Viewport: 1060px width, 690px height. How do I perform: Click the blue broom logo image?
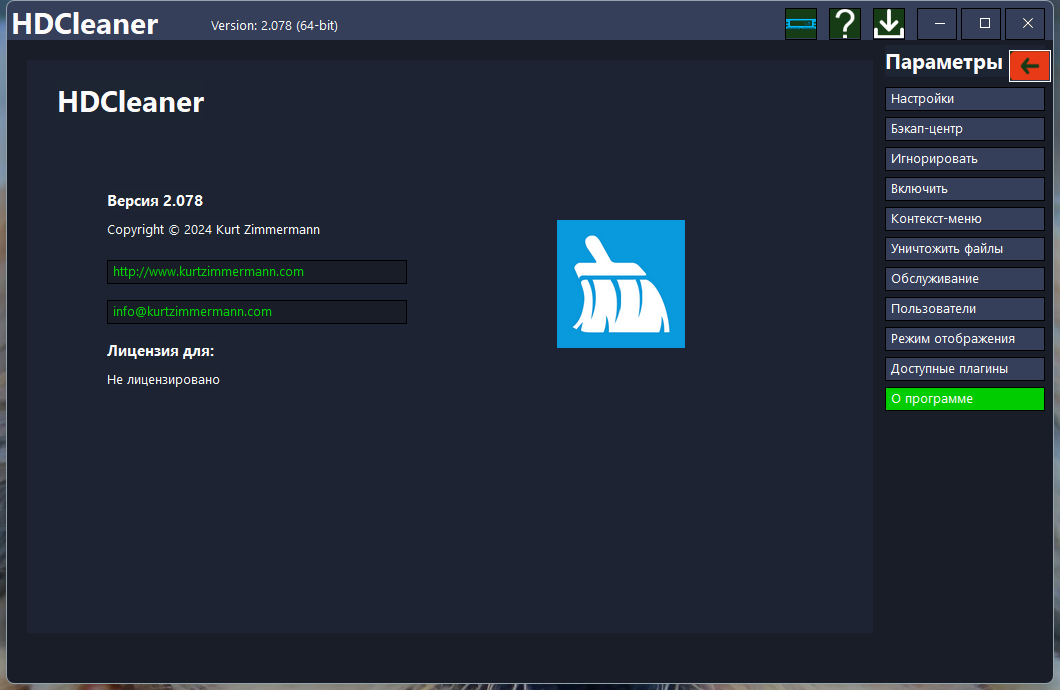click(620, 284)
